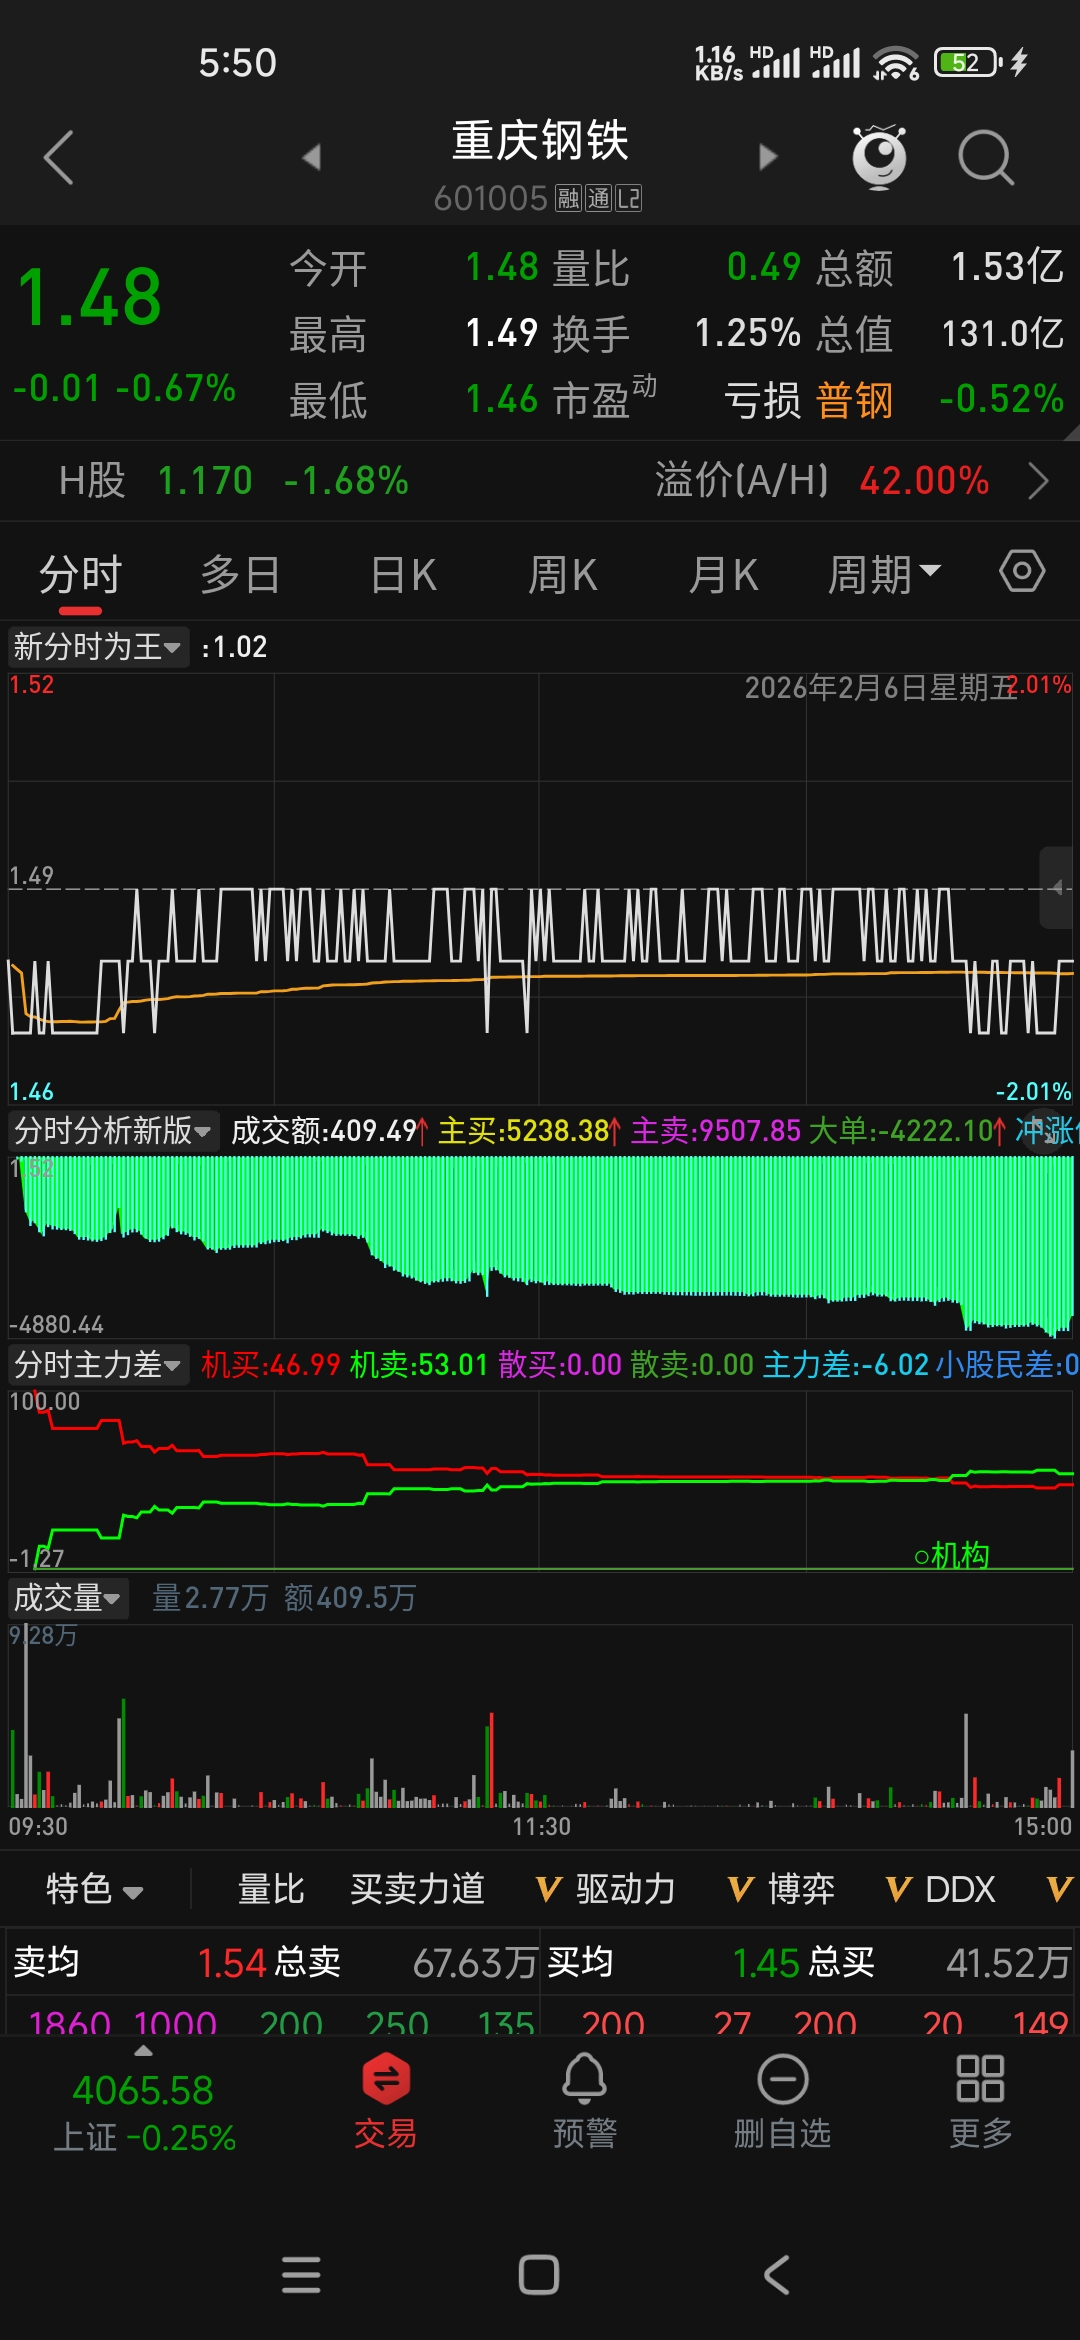1080x2340 pixels.
Task: Tap the current price 1.48
Action: click(x=89, y=298)
